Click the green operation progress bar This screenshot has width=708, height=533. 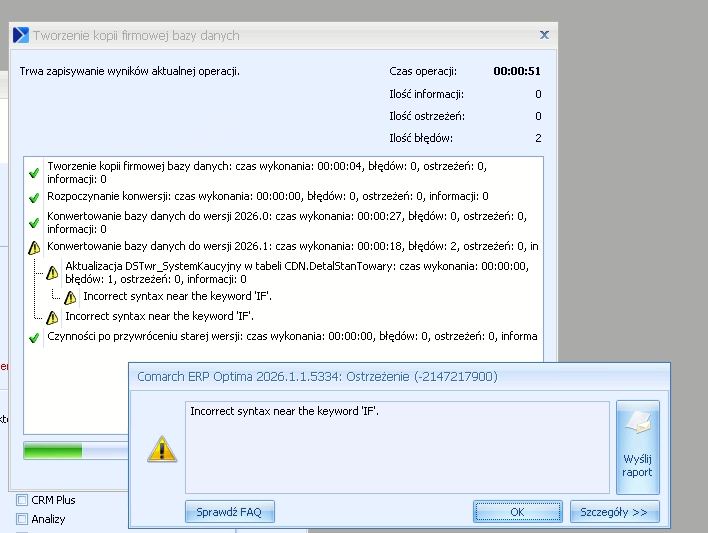(53, 451)
